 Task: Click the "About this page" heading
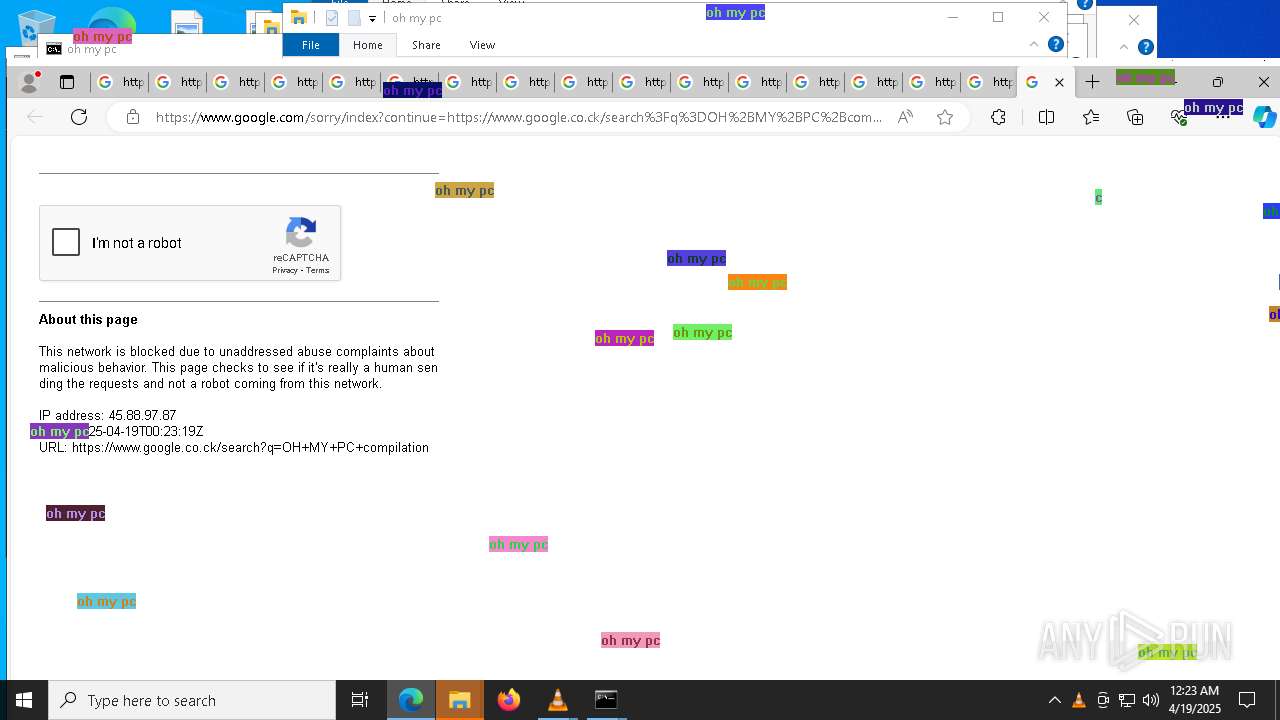(x=88, y=319)
